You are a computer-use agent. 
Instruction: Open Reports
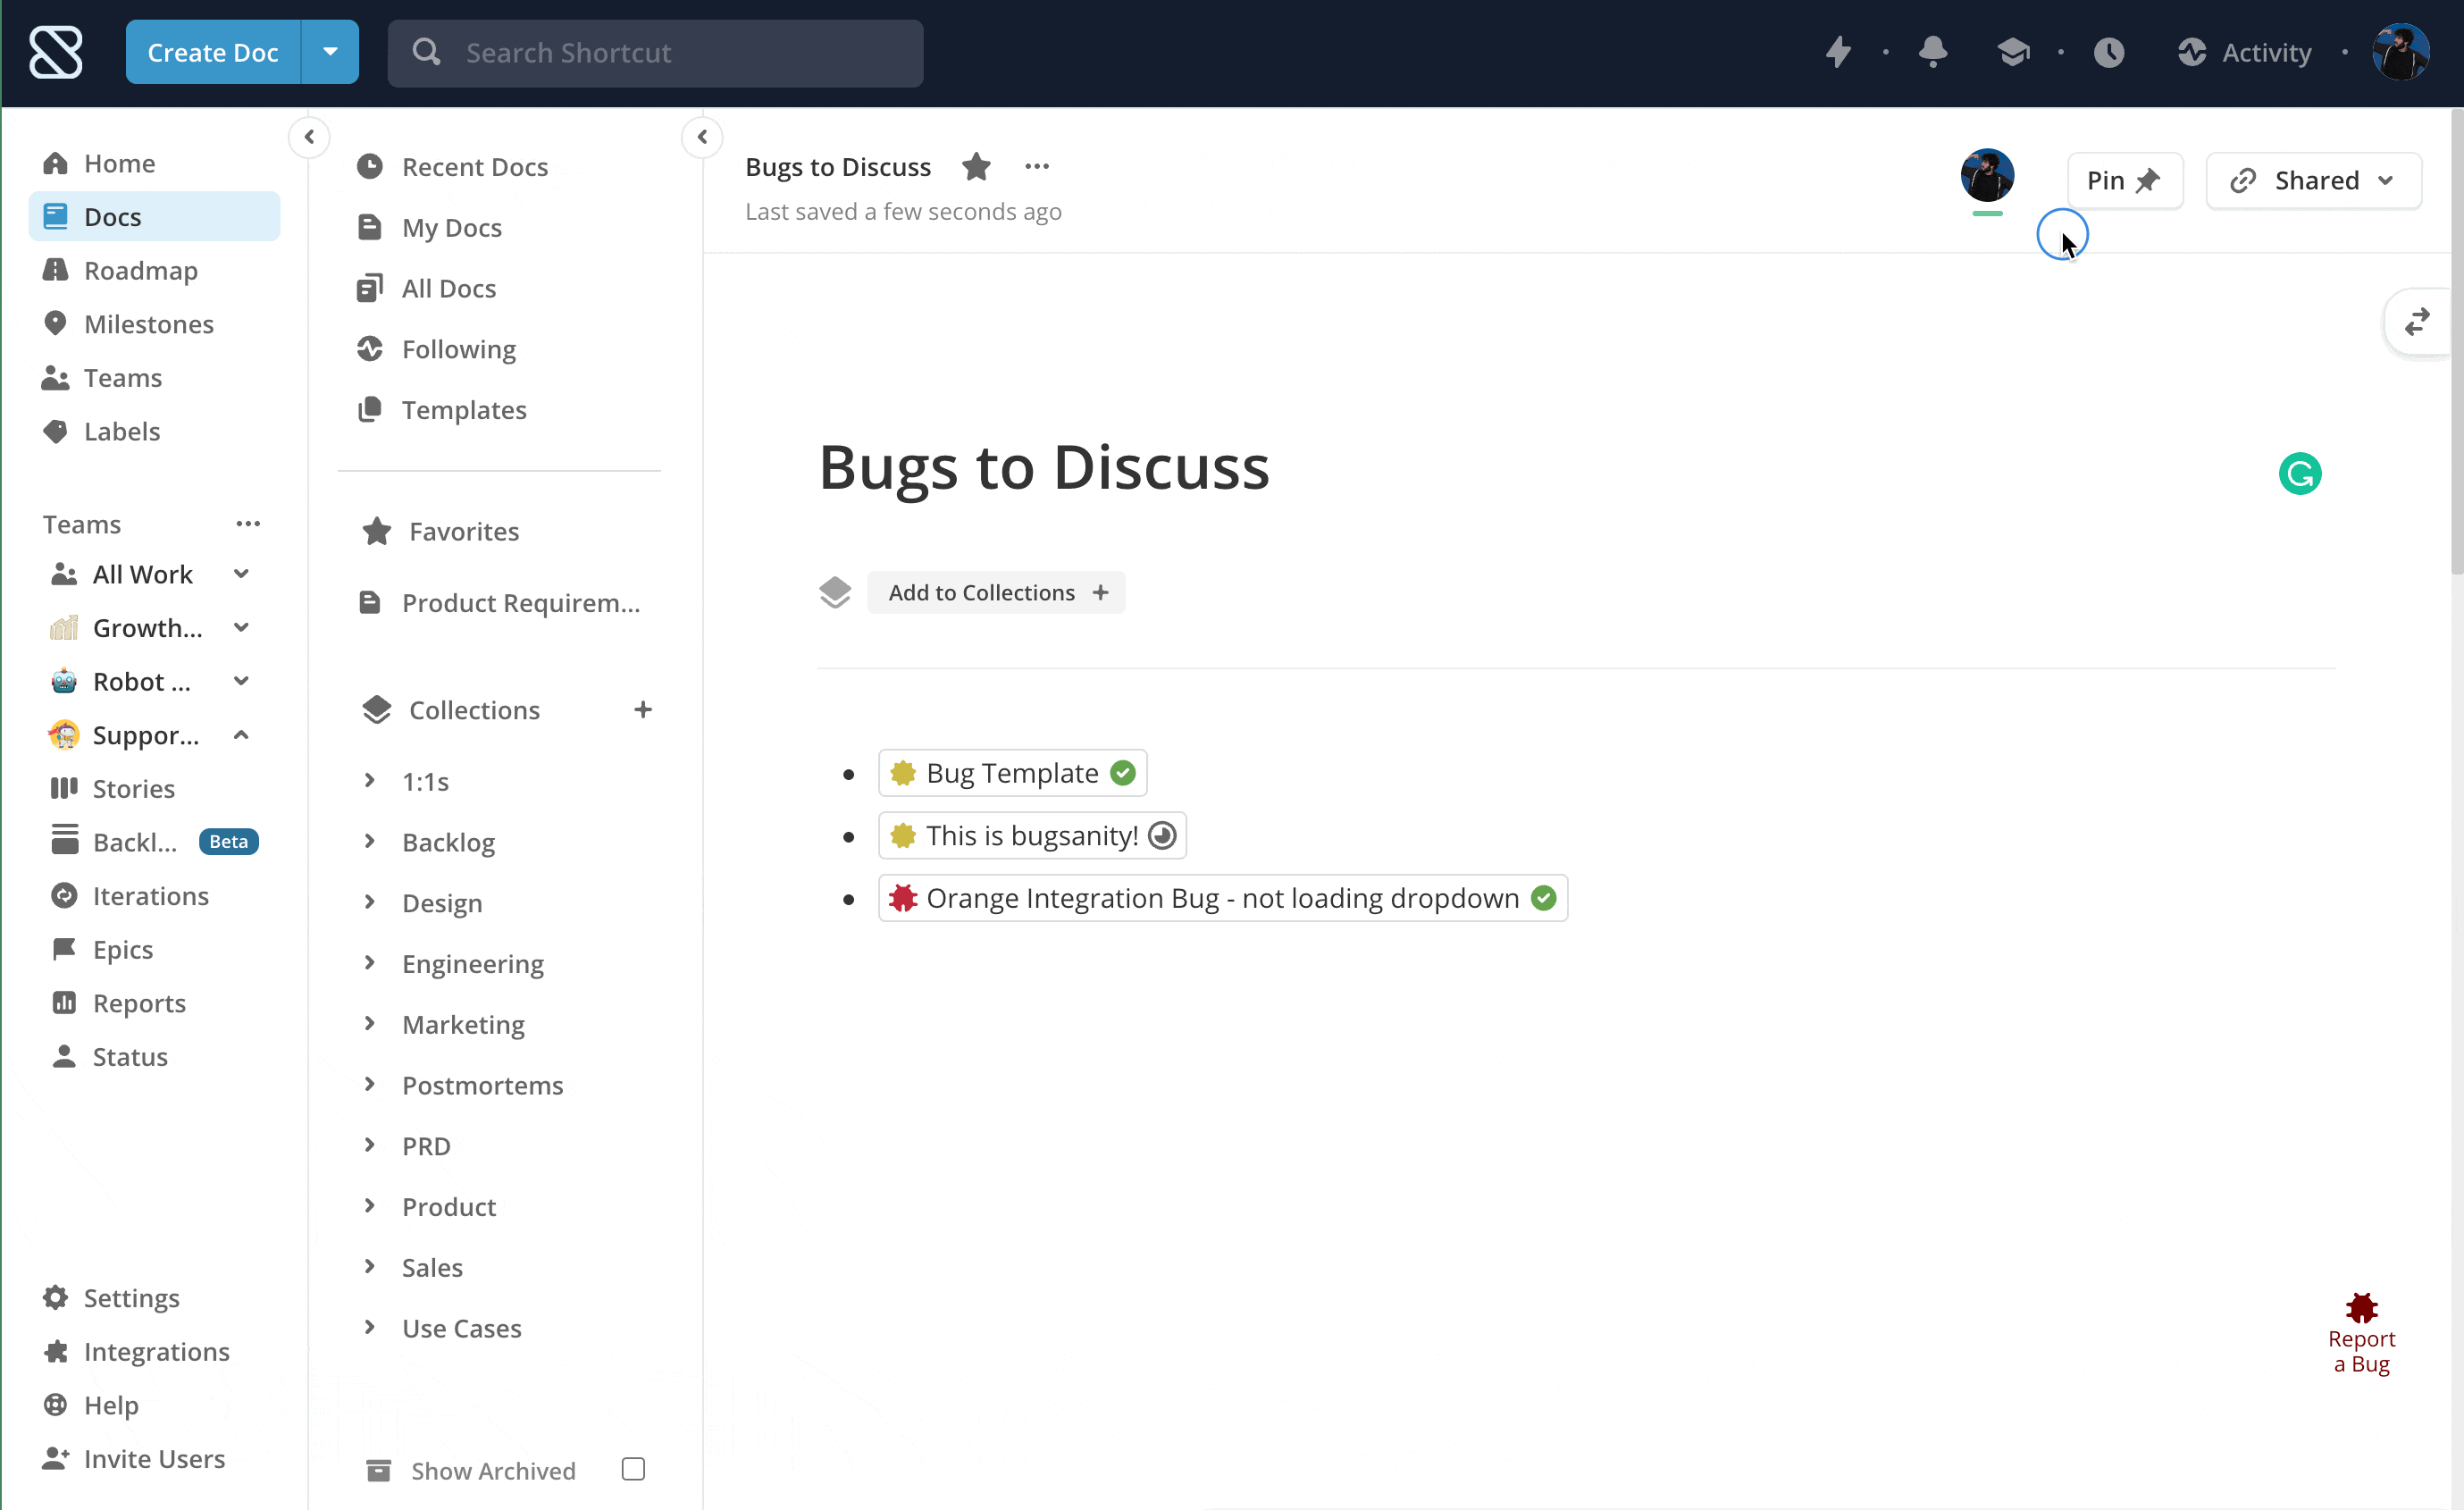pyautogui.click(x=155, y=1003)
